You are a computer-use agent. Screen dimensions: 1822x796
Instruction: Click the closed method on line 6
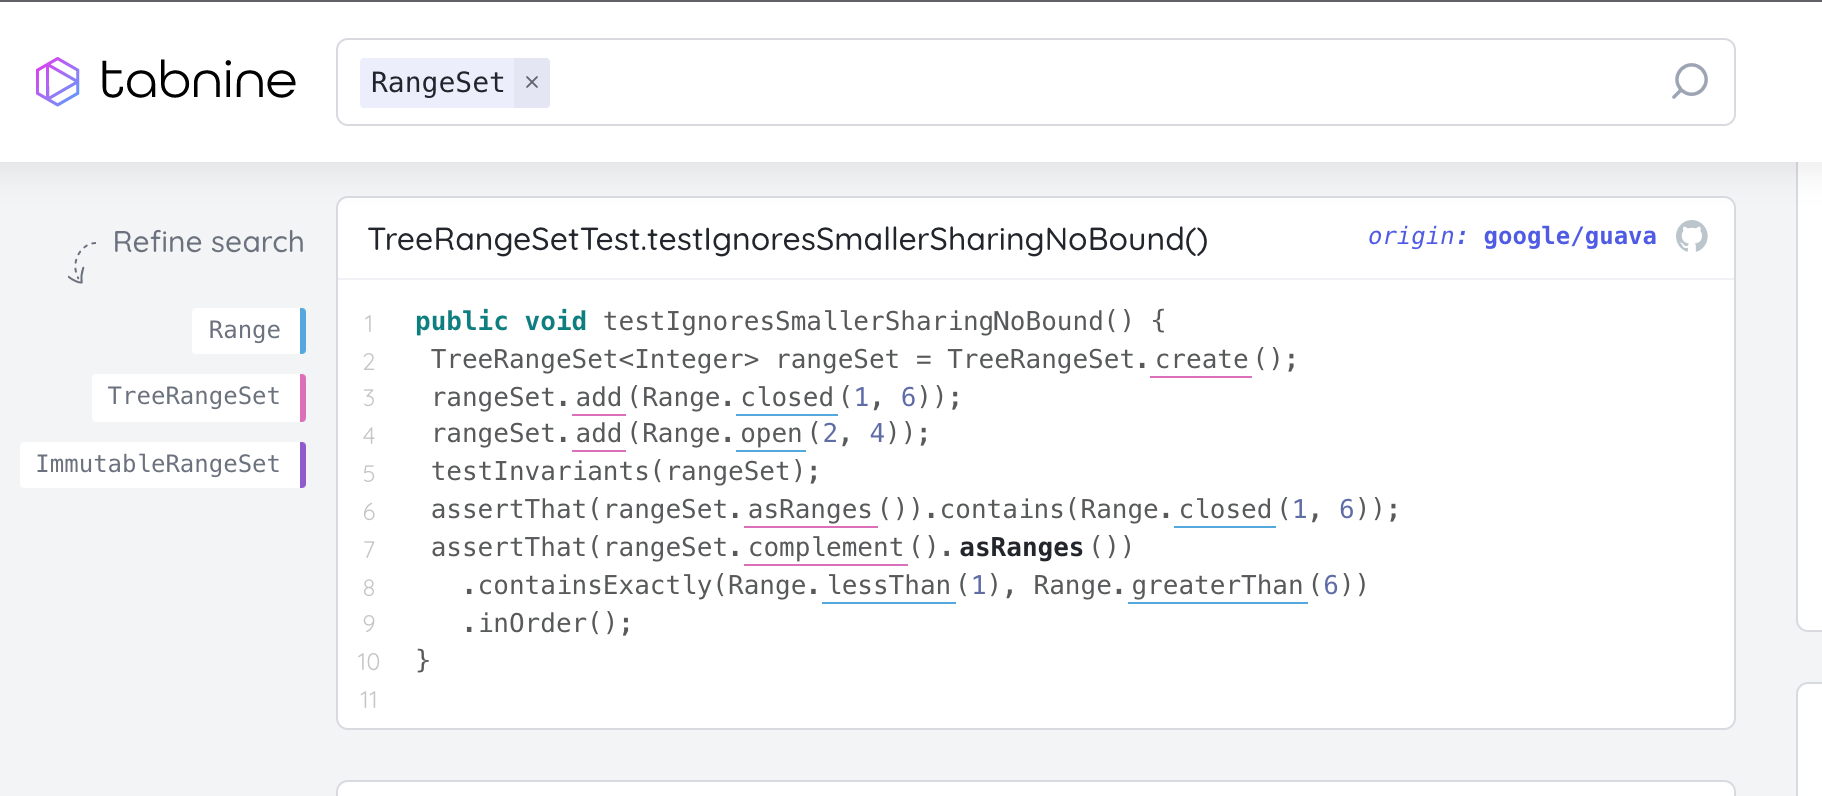click(1225, 509)
